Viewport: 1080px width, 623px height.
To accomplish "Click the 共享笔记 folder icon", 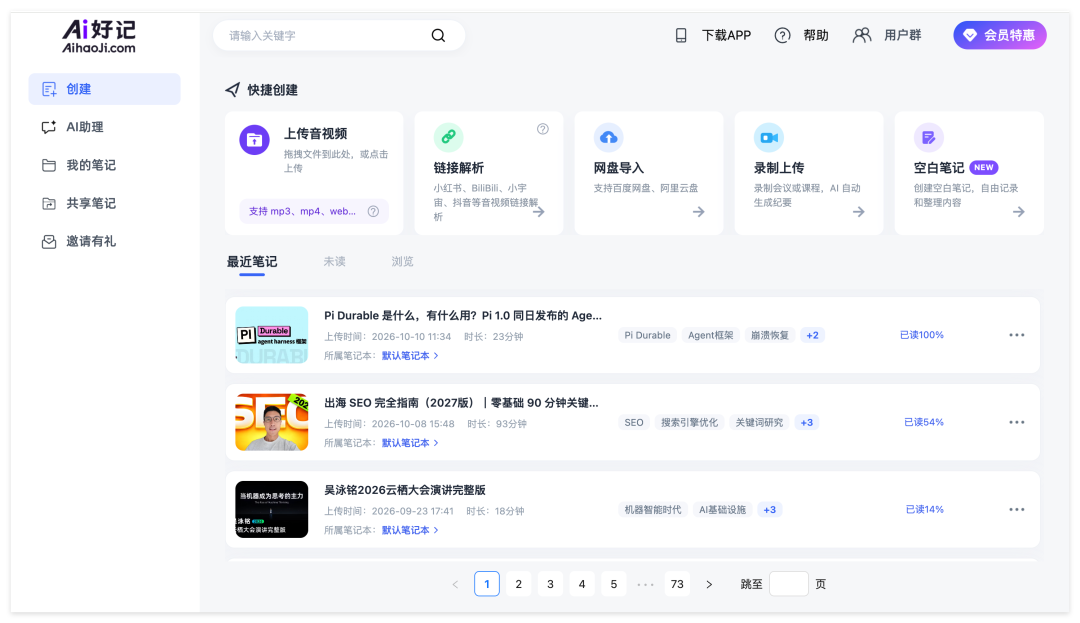I will 49,203.
